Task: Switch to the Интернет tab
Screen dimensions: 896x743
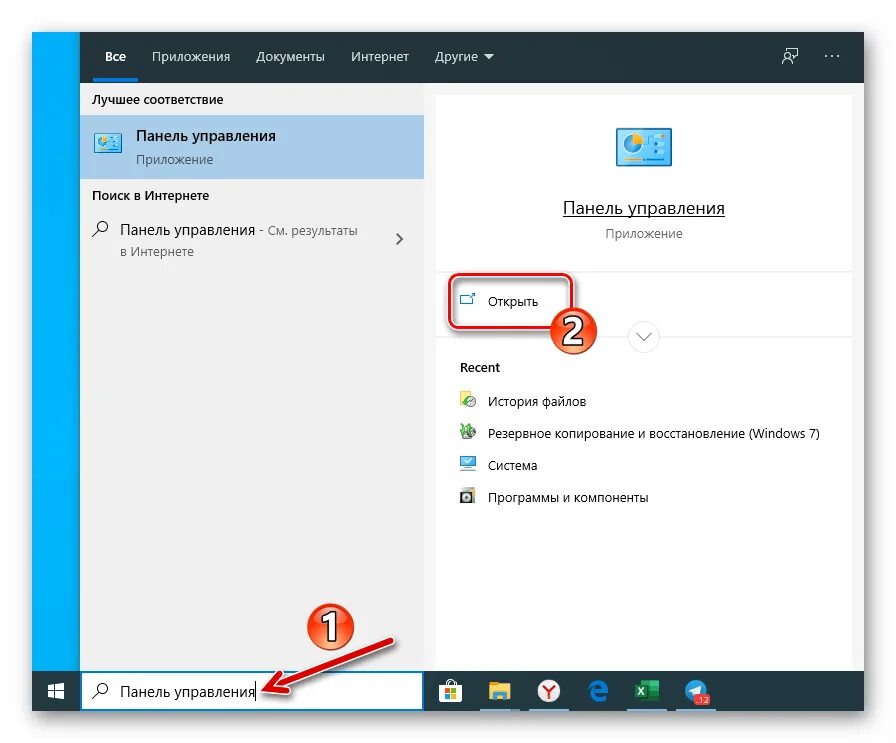Action: pyautogui.click(x=379, y=57)
